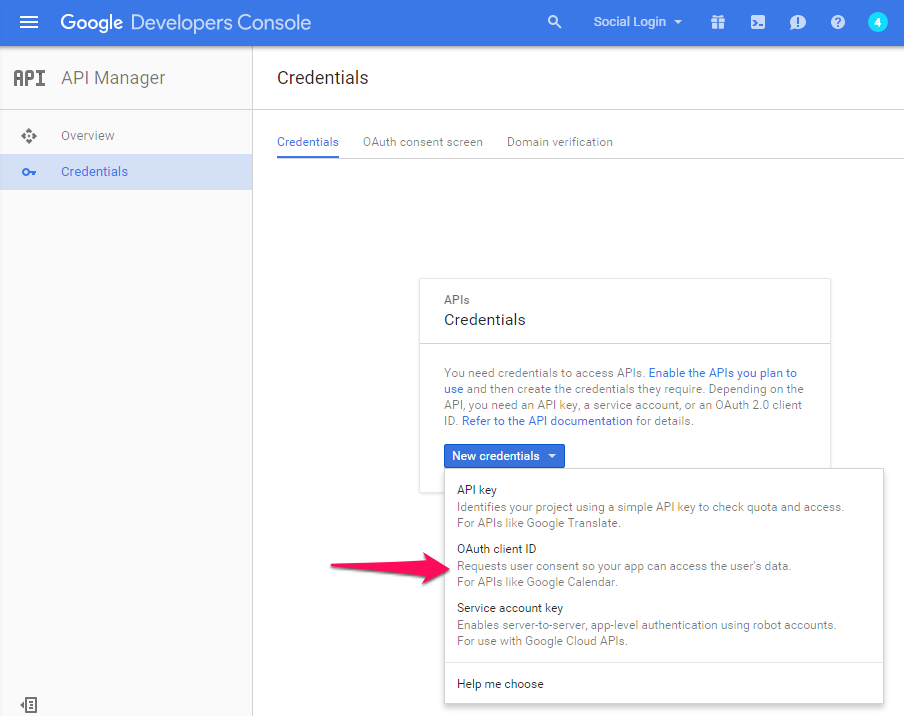
Task: Click the API Manager heading
Action: click(113, 78)
